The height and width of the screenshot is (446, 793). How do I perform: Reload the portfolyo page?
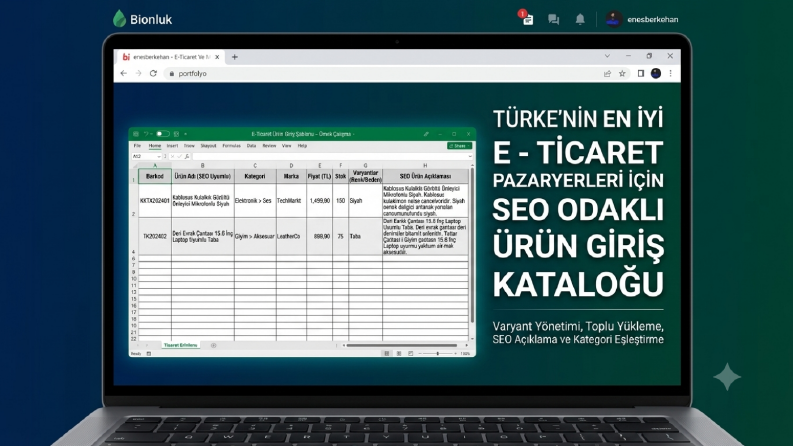tap(153, 73)
